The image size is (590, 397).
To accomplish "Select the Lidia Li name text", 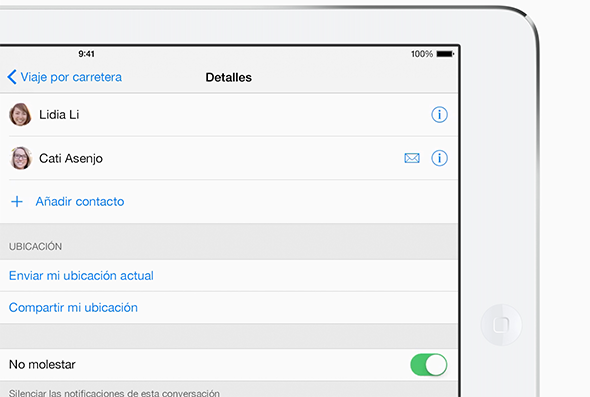I will (59, 114).
